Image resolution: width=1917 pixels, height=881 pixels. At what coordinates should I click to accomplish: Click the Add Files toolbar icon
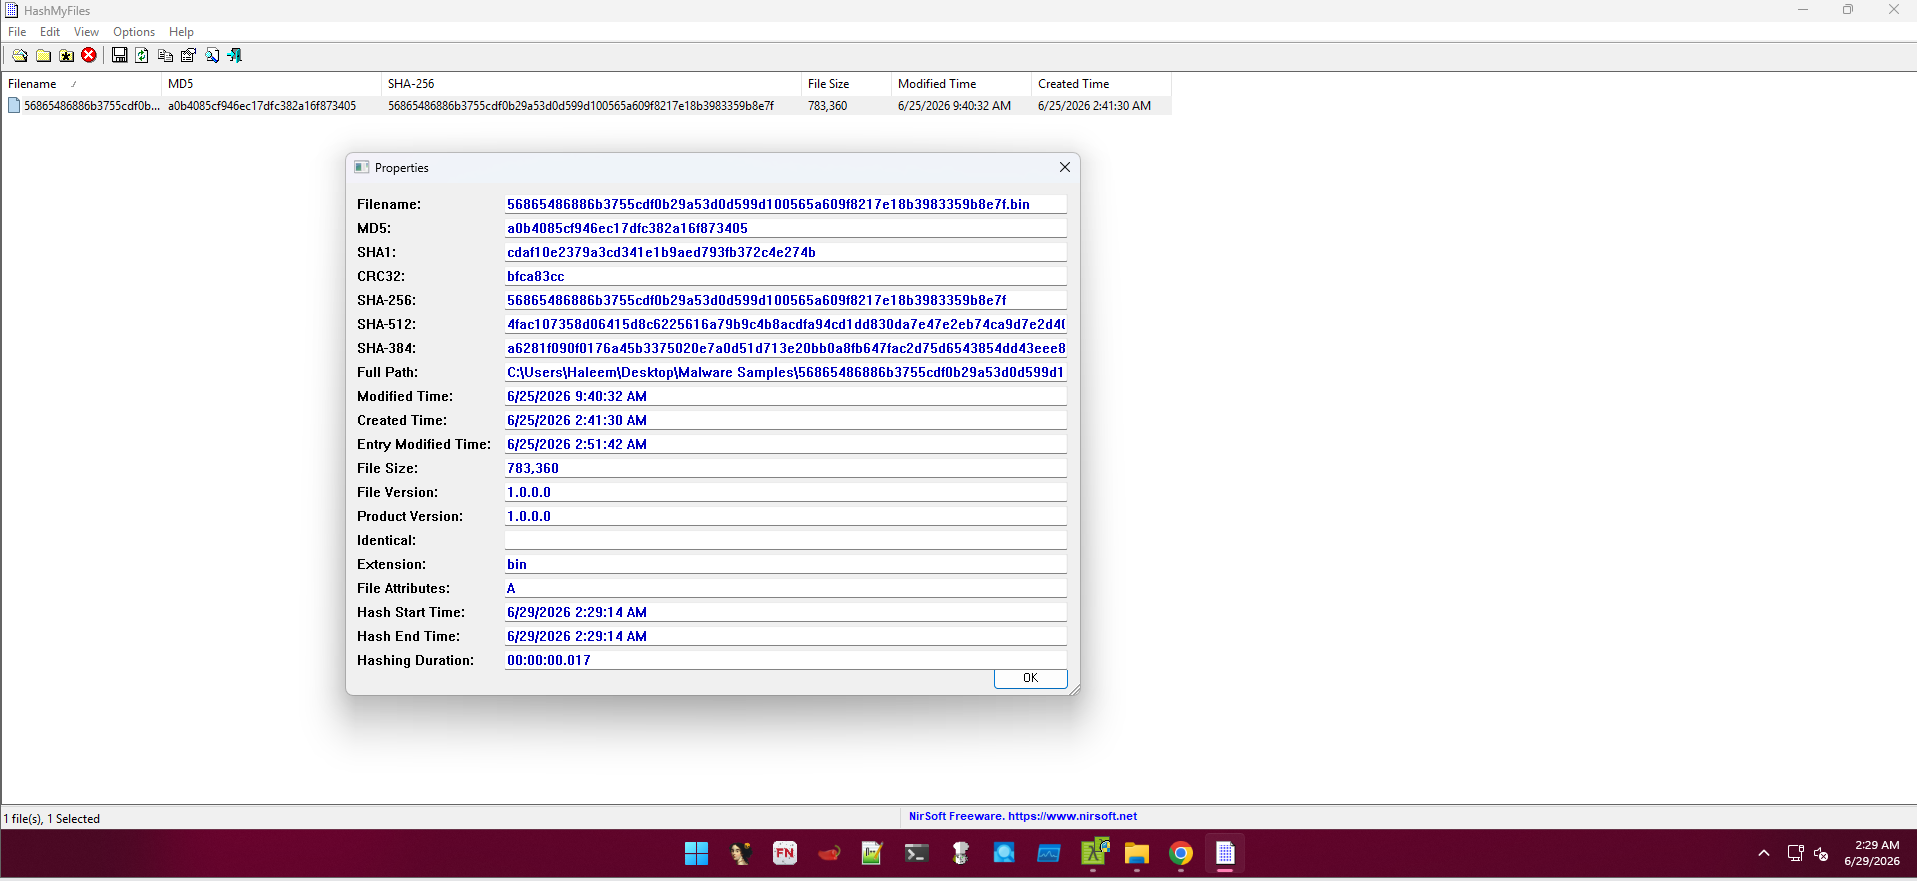19,55
